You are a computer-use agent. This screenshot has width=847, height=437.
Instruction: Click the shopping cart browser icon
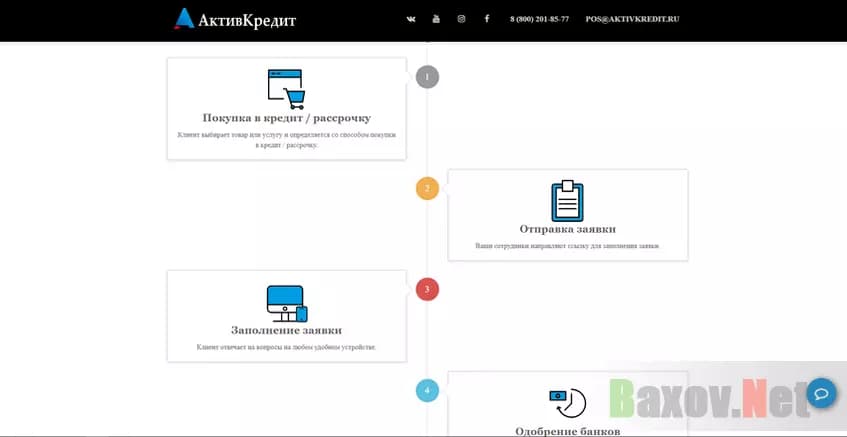286,89
